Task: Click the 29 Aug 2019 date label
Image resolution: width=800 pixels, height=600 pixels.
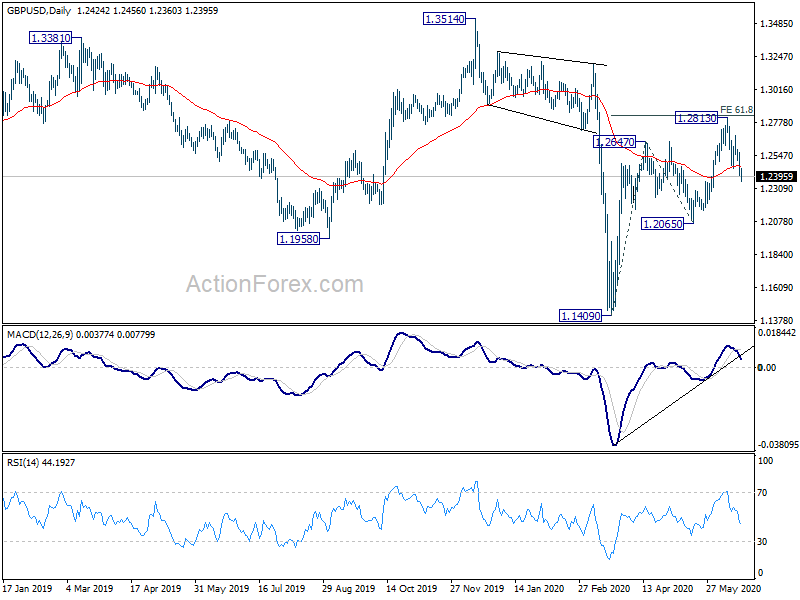Action: pyautogui.click(x=348, y=589)
